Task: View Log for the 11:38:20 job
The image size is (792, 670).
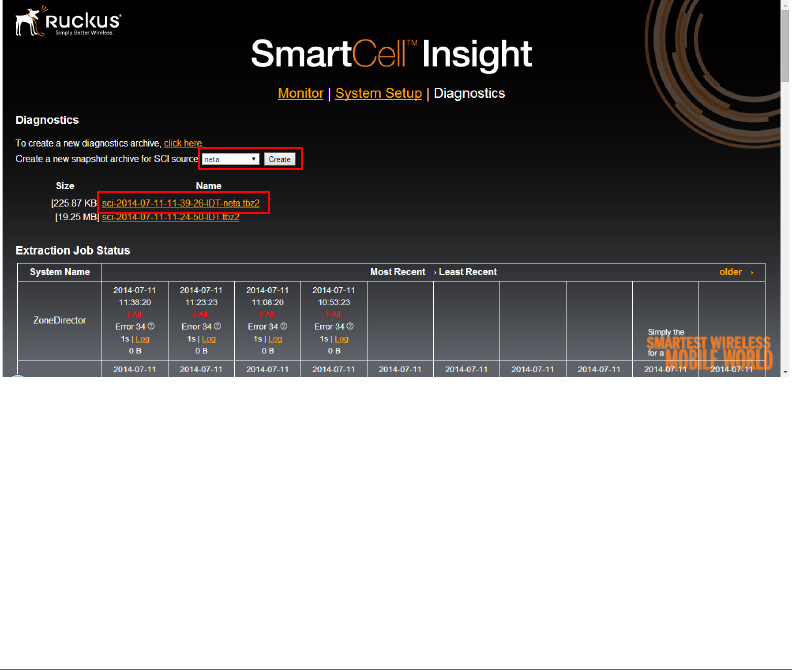Action: pyautogui.click(x=142, y=339)
